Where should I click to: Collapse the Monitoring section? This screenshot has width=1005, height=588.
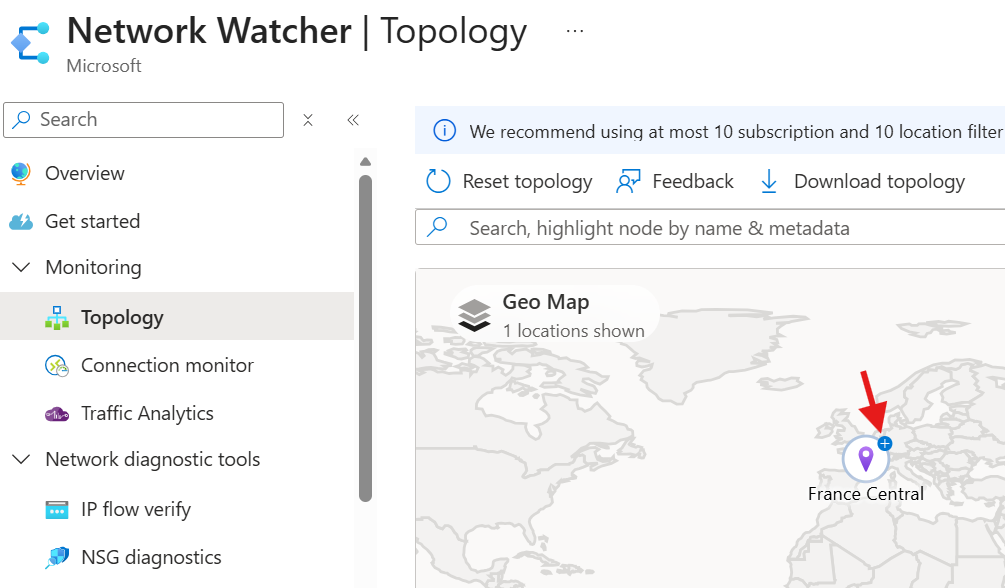tap(21, 267)
